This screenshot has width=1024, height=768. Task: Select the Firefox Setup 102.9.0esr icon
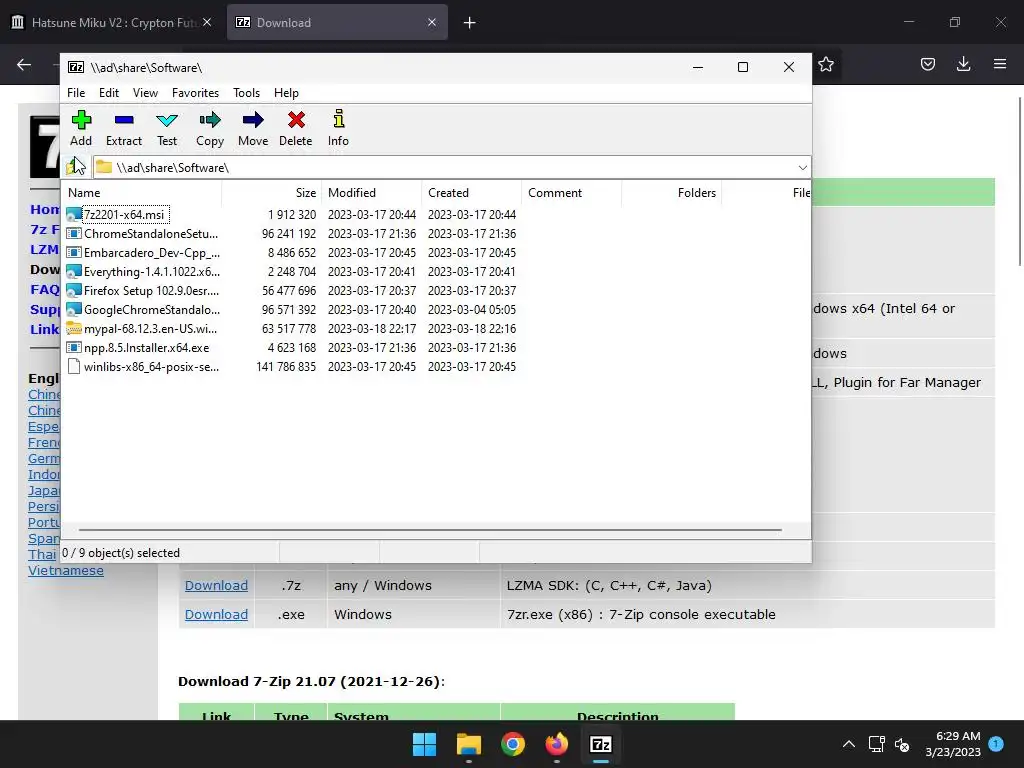[74, 290]
